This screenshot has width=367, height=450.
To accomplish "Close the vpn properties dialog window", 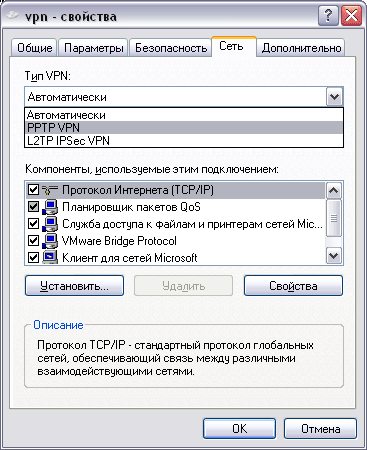I will pyautogui.click(x=351, y=15).
